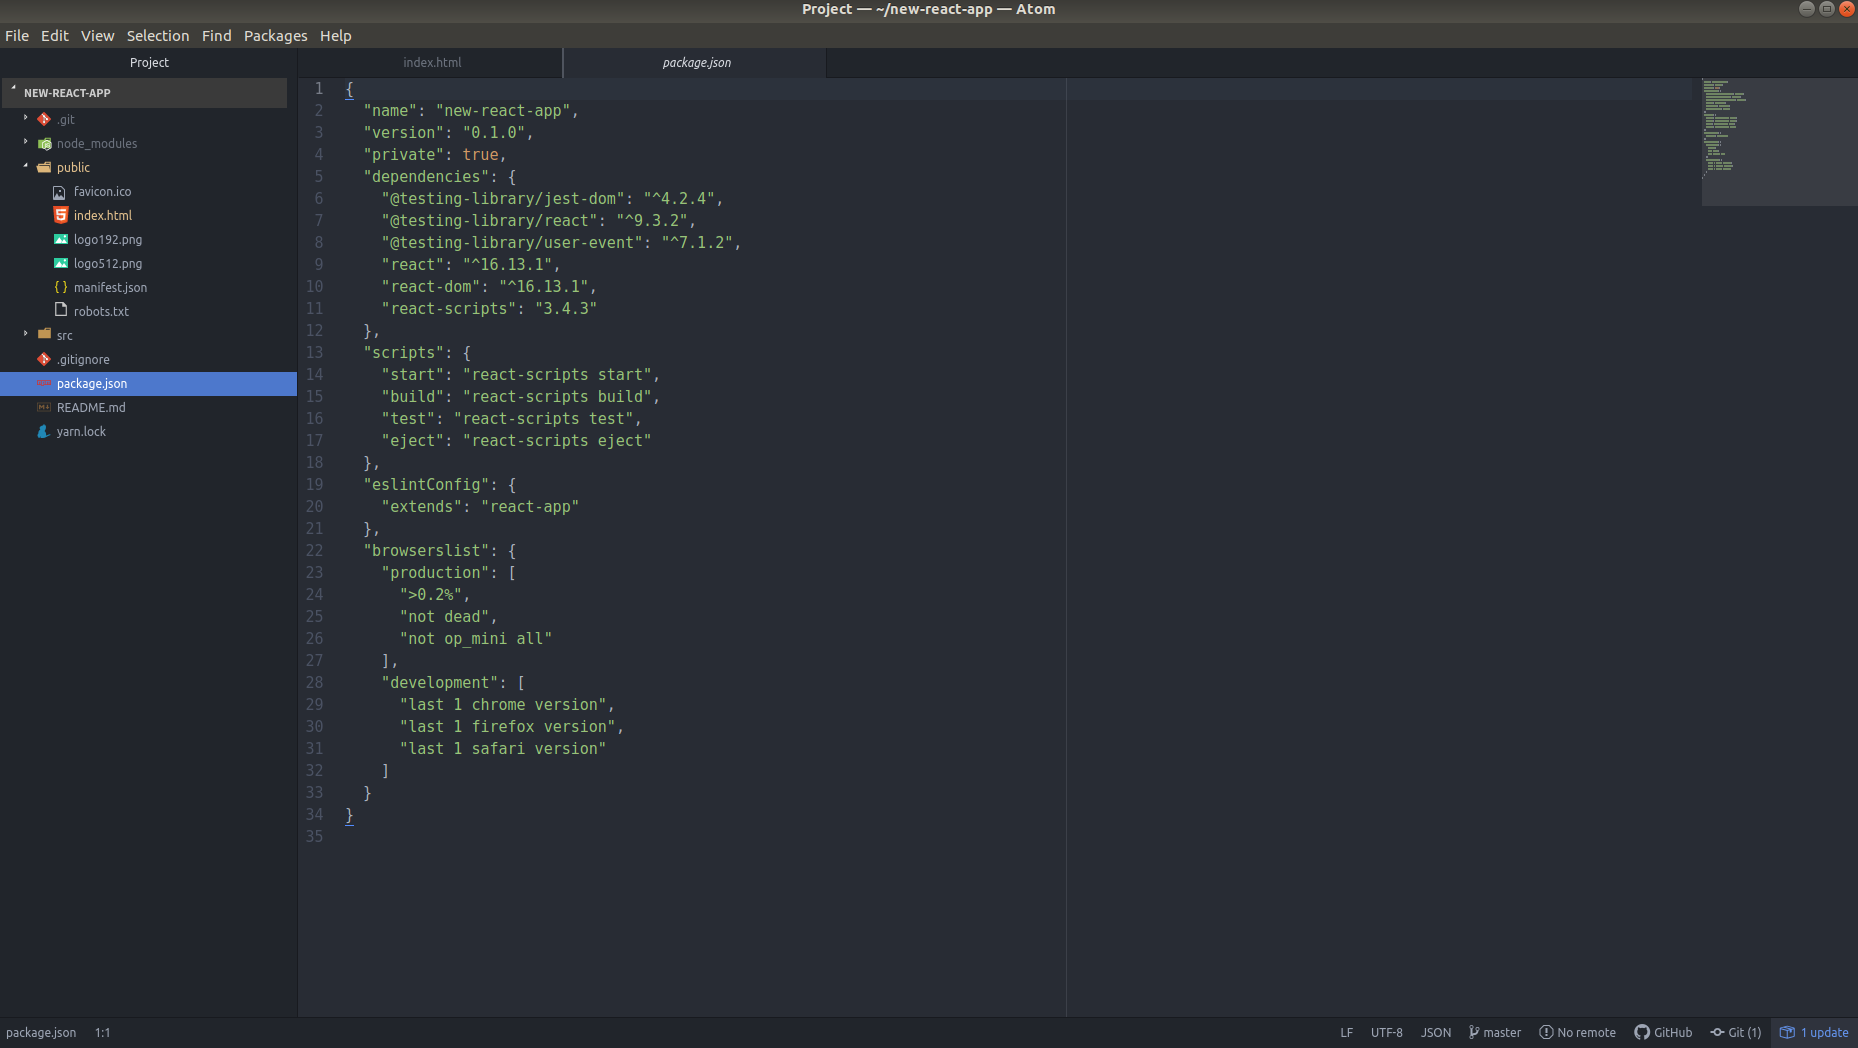
Task: Click the markdown icon beside README.md
Action: coord(44,407)
